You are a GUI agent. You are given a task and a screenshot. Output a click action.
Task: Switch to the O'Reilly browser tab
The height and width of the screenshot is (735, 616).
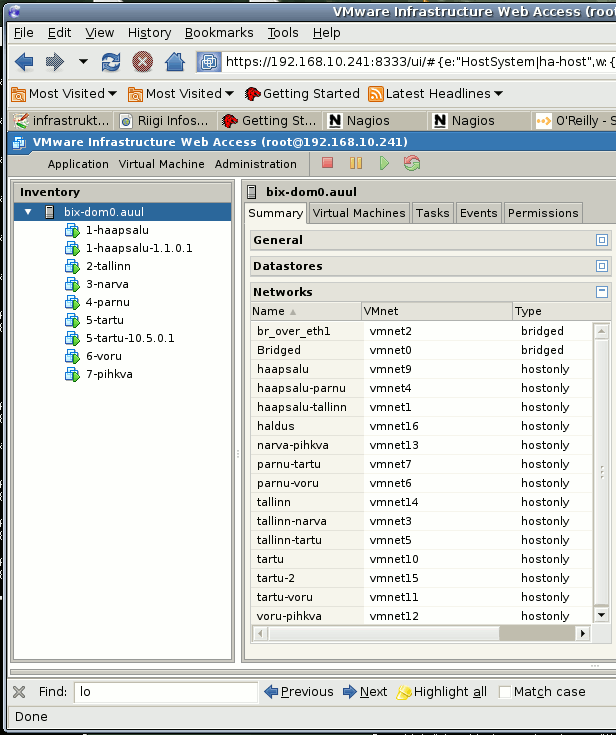click(x=576, y=121)
